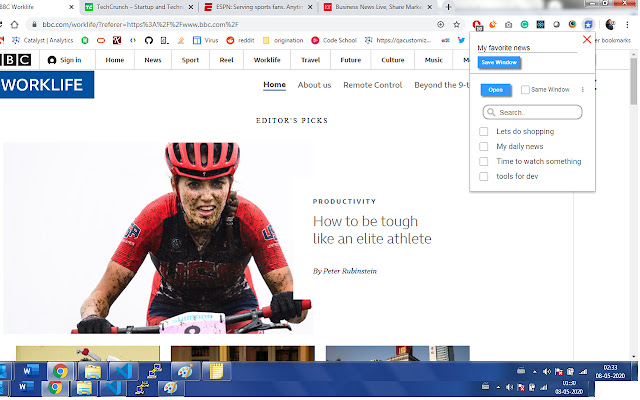Open the Chrome three-dot main menu
This screenshot has width=640, height=400.
coord(627,24)
